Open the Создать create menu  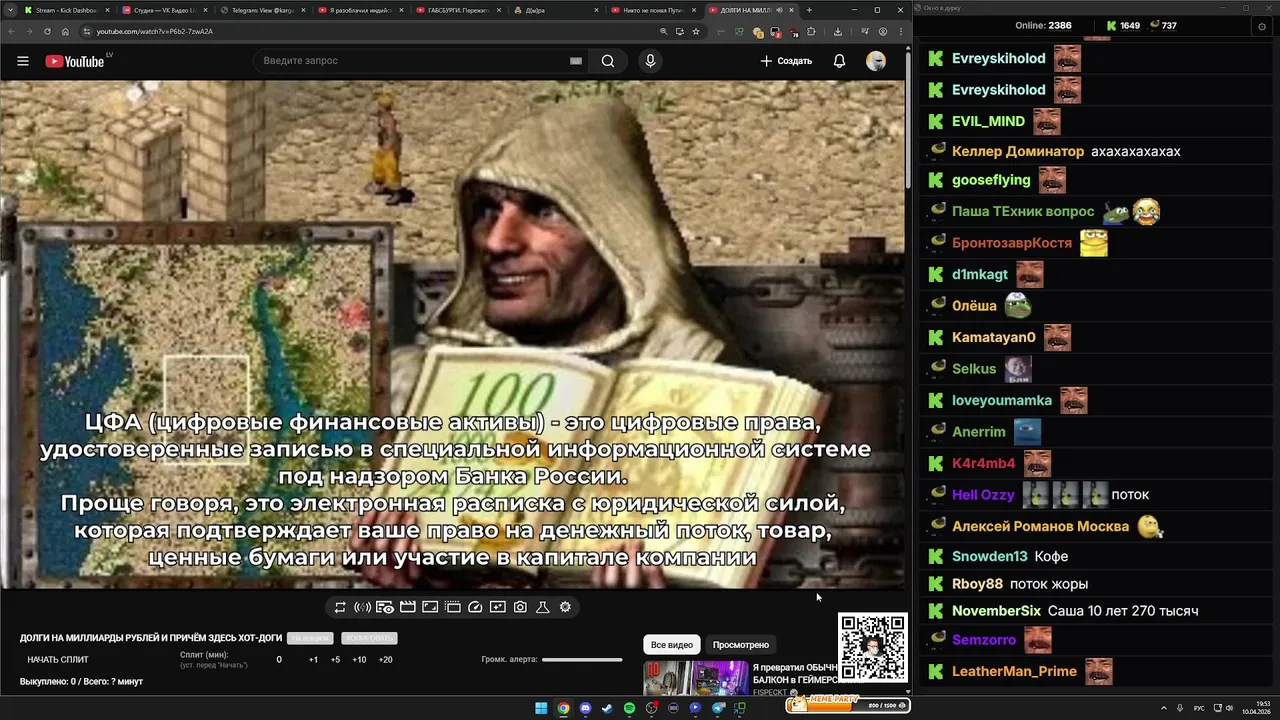click(x=786, y=61)
